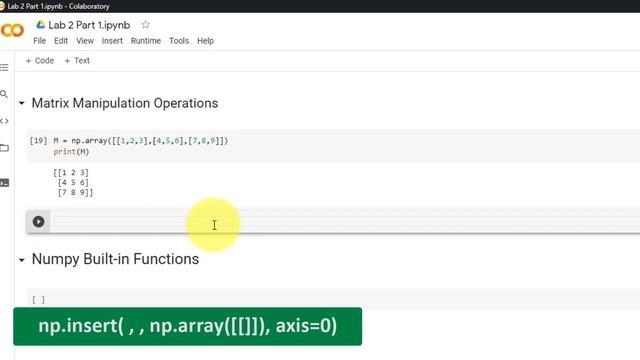This screenshot has height=360, width=640.
Task: Click the Colab logo icon
Action: (12, 31)
